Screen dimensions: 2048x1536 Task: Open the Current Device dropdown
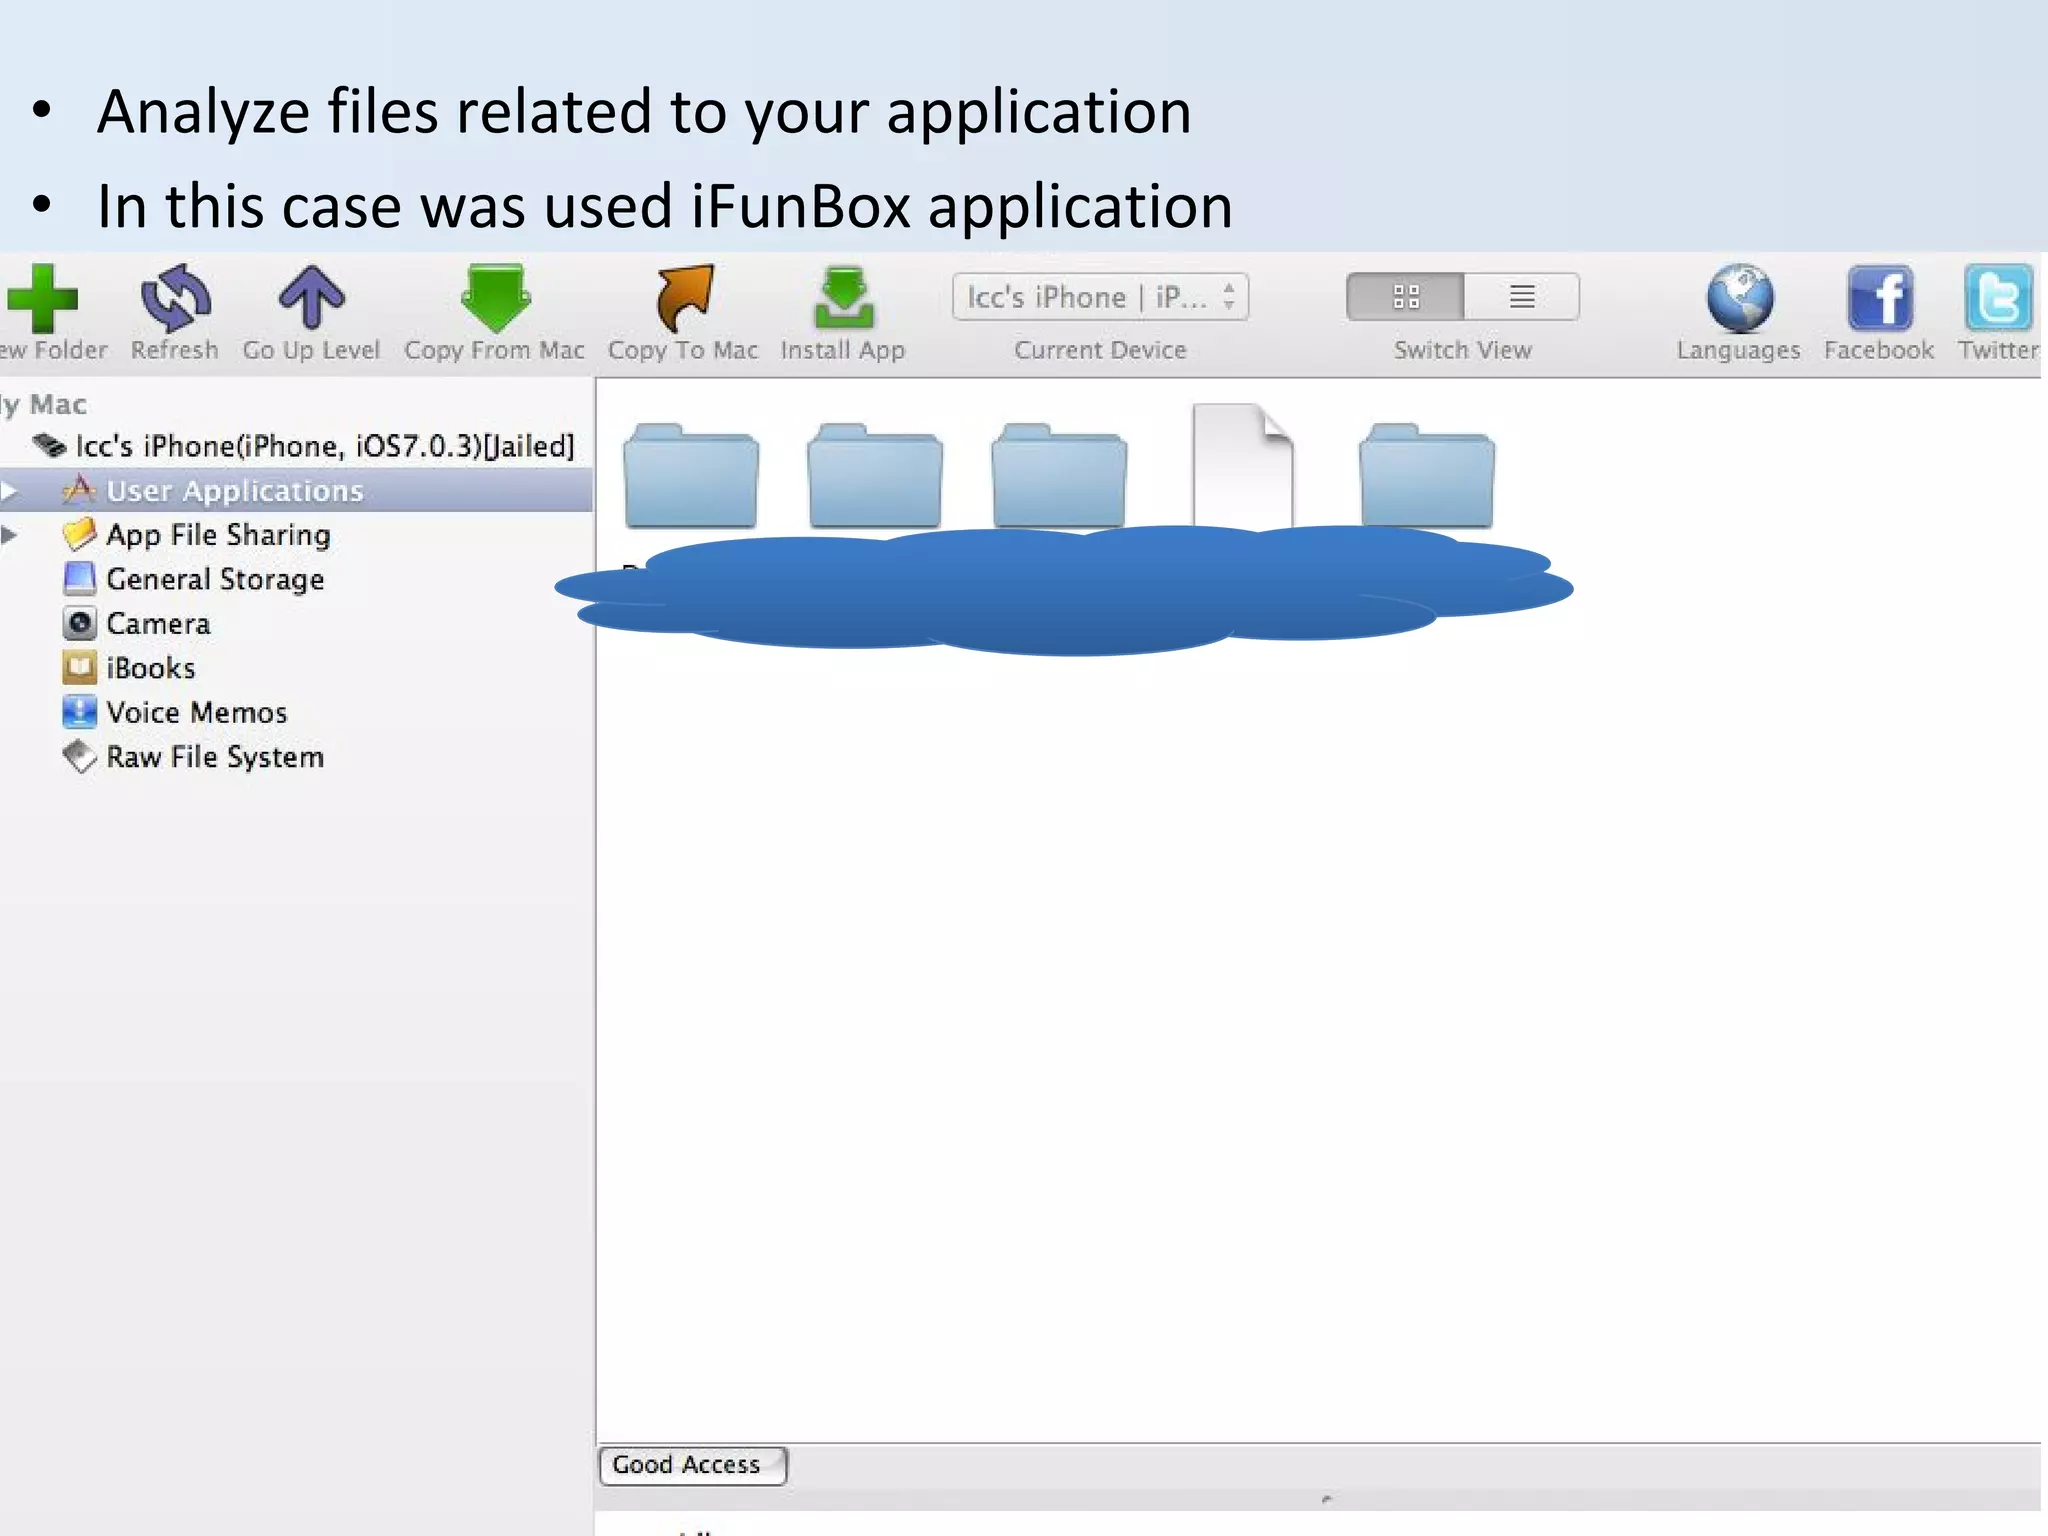1100,297
